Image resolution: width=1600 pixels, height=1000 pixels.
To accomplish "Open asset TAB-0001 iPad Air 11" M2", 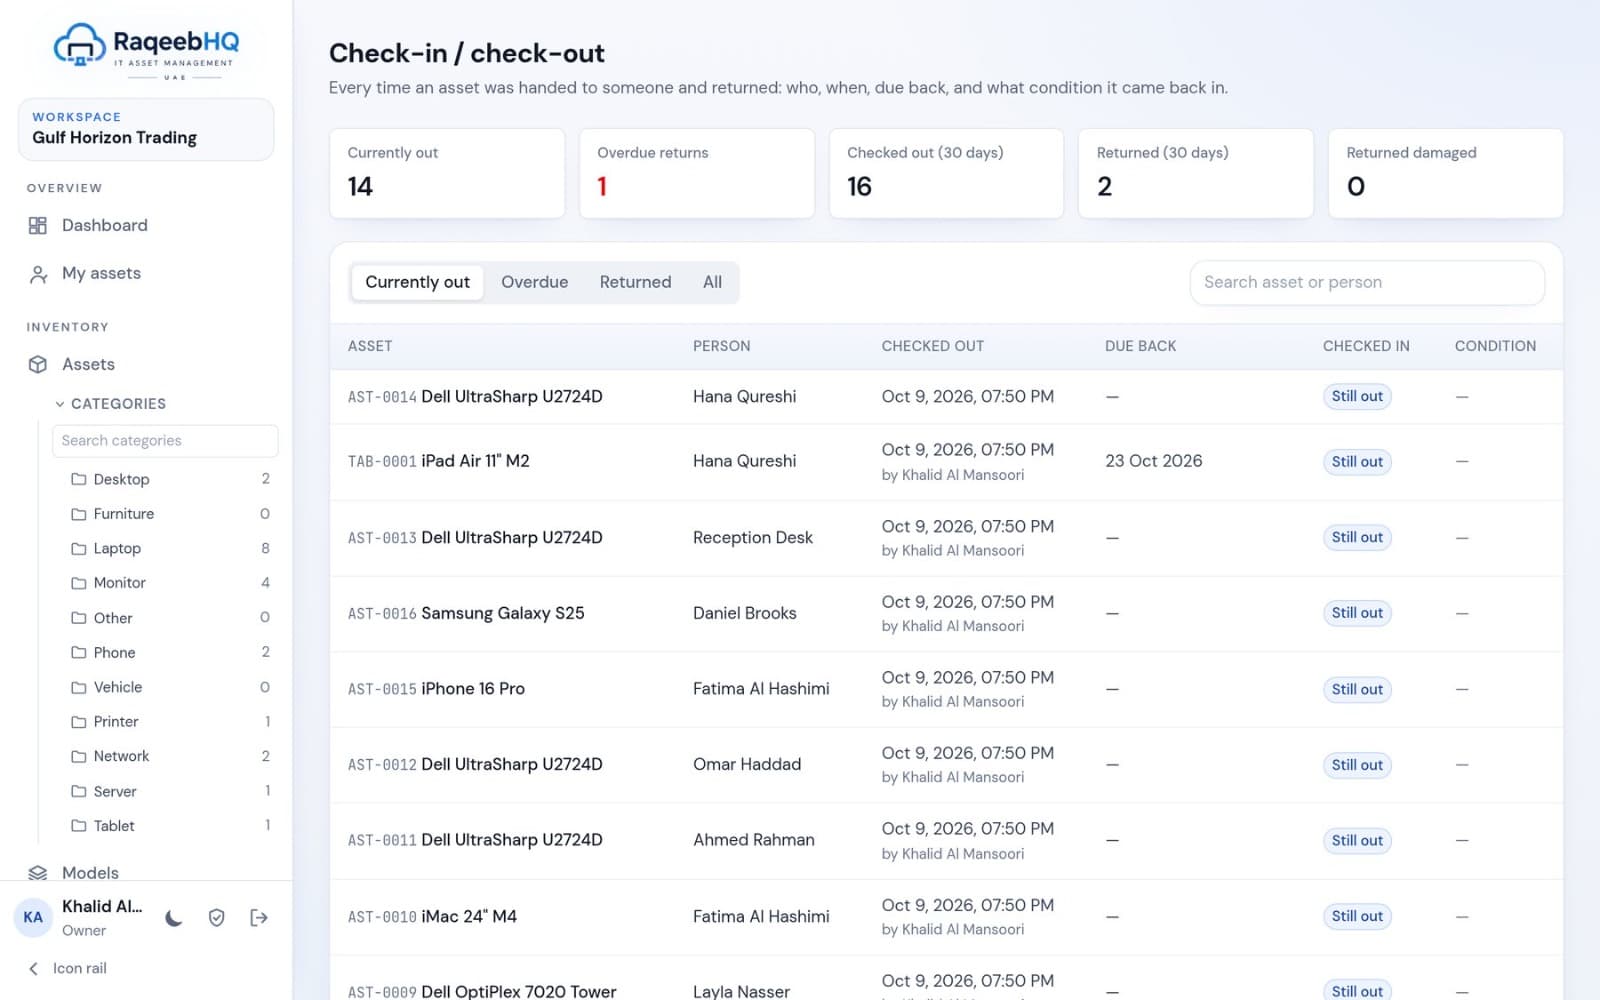I will point(438,462).
